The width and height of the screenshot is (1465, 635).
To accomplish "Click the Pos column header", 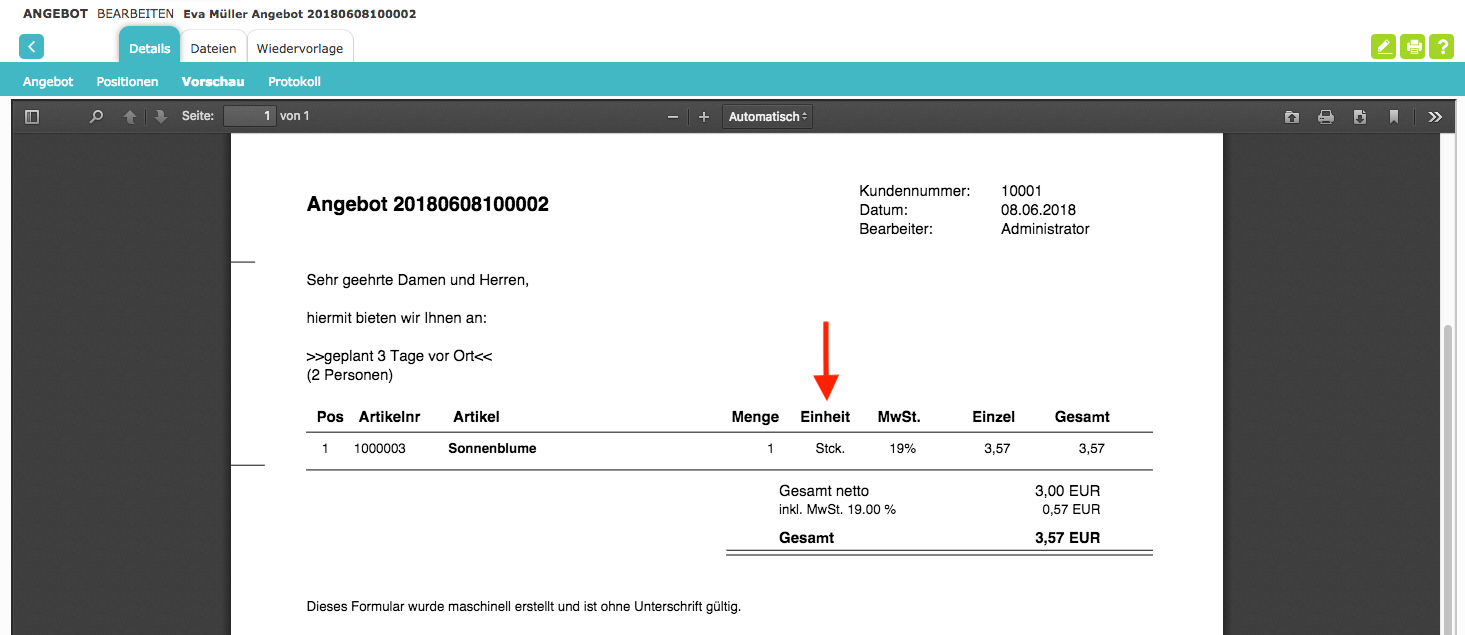I will click(330, 417).
